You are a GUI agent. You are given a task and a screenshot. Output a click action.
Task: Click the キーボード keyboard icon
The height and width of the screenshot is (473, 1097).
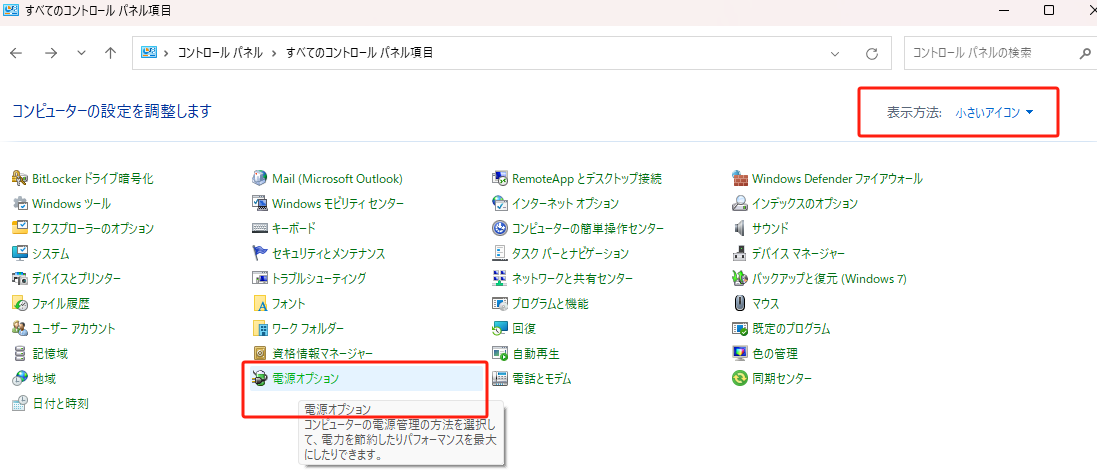click(260, 228)
